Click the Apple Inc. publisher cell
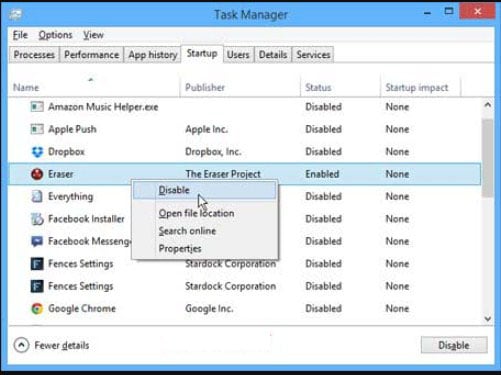 click(x=207, y=129)
